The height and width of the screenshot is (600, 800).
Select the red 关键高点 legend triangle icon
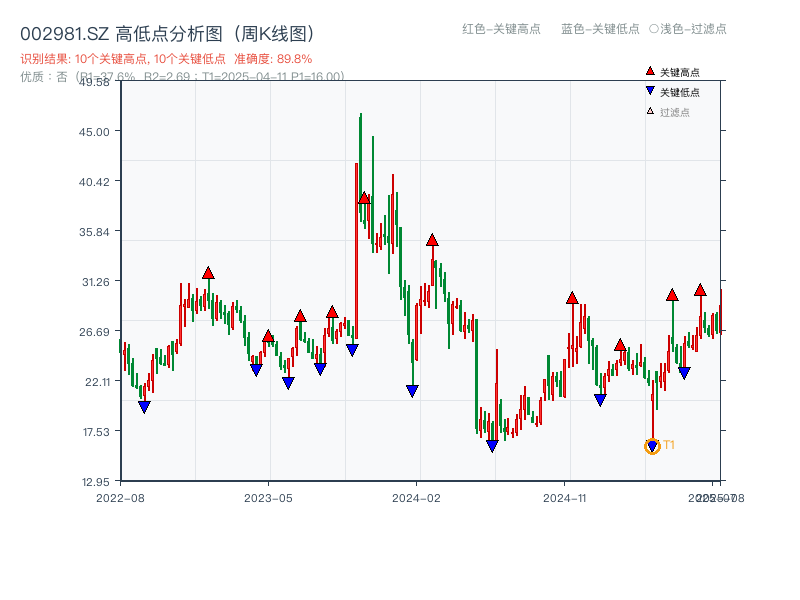click(650, 71)
